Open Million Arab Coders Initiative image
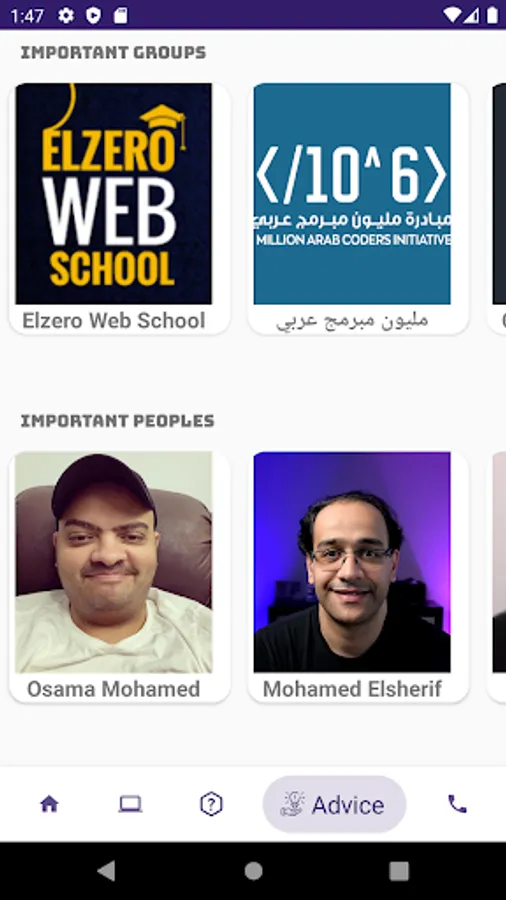The height and width of the screenshot is (900, 506). click(x=352, y=193)
